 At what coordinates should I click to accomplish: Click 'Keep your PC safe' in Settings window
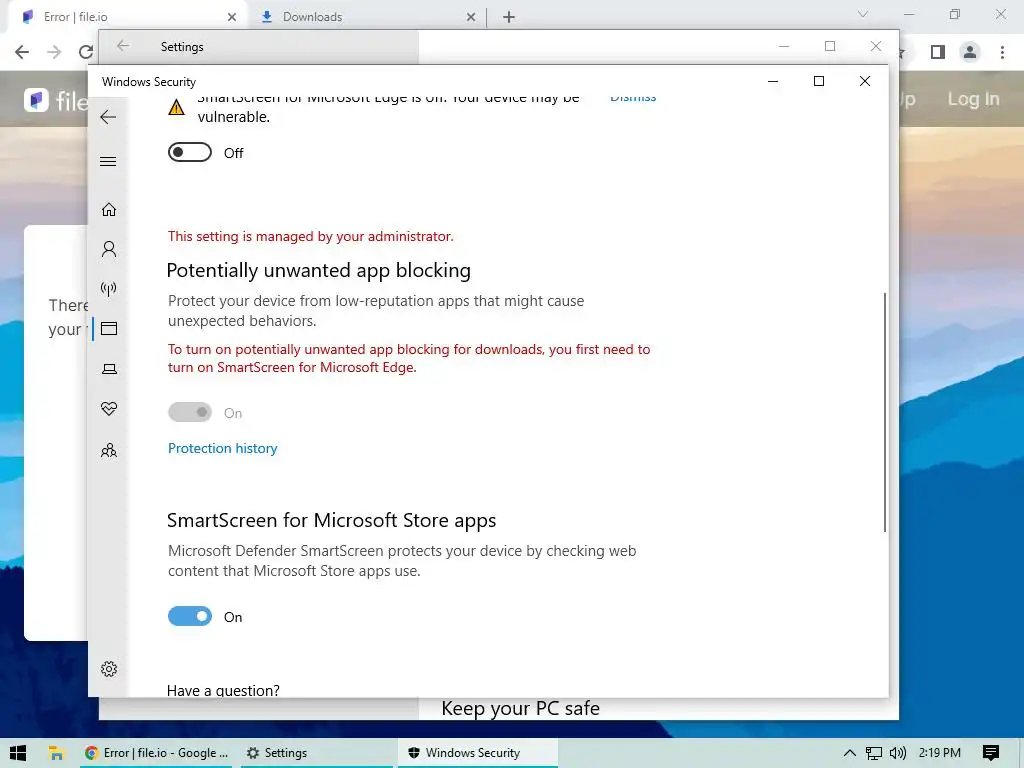point(520,709)
